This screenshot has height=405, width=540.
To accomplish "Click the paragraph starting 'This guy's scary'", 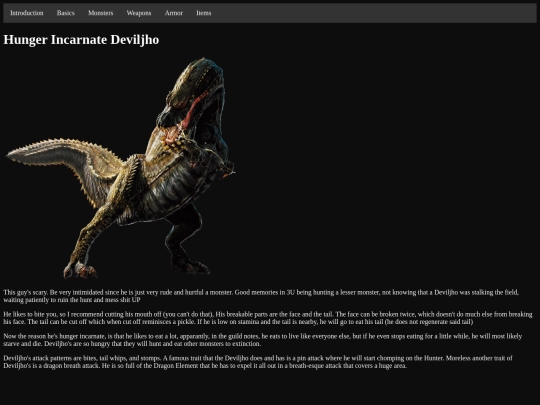I will [261, 296].
